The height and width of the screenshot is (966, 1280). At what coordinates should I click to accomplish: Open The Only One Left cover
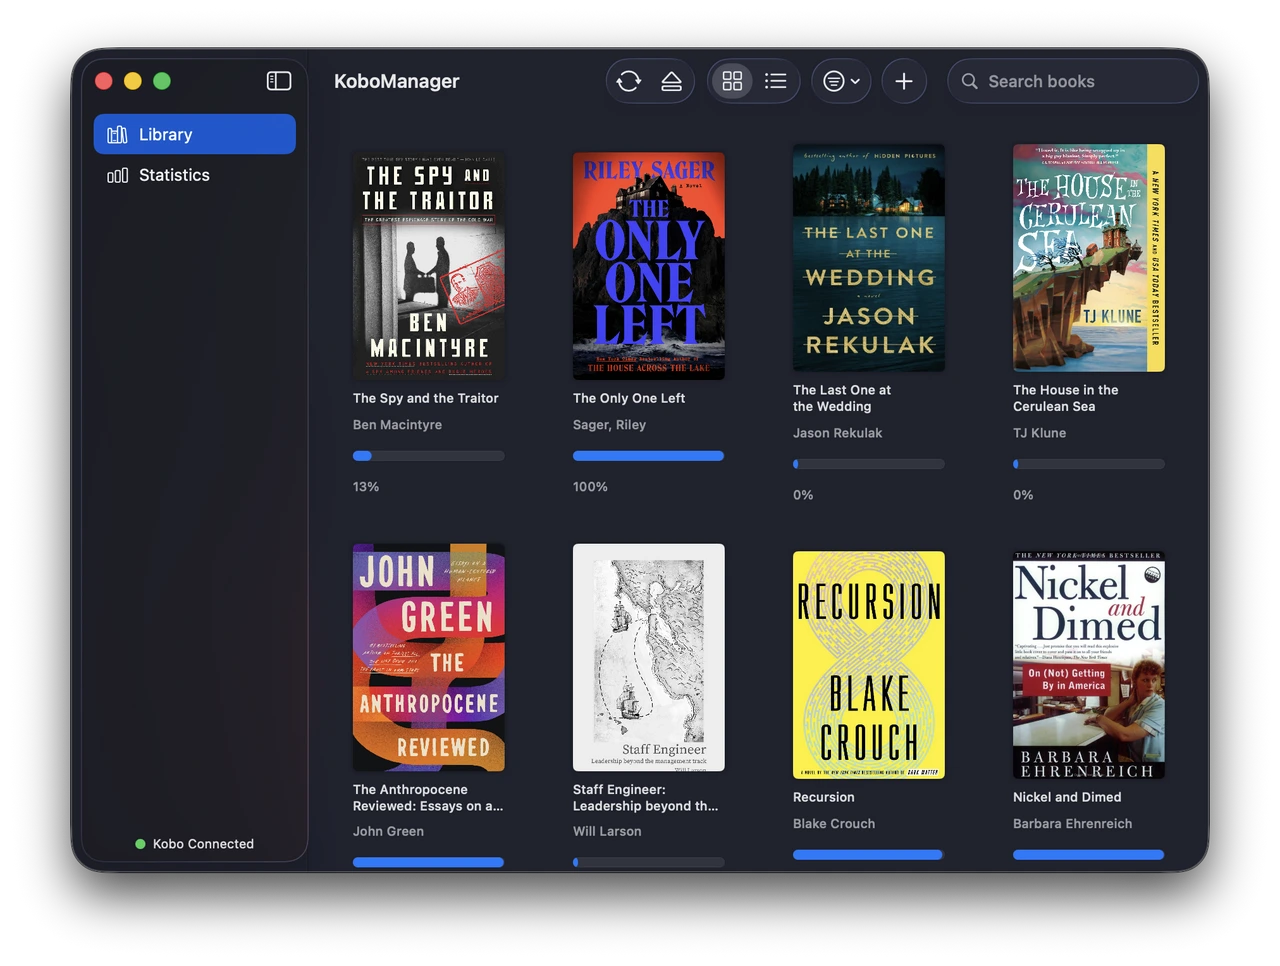(649, 266)
